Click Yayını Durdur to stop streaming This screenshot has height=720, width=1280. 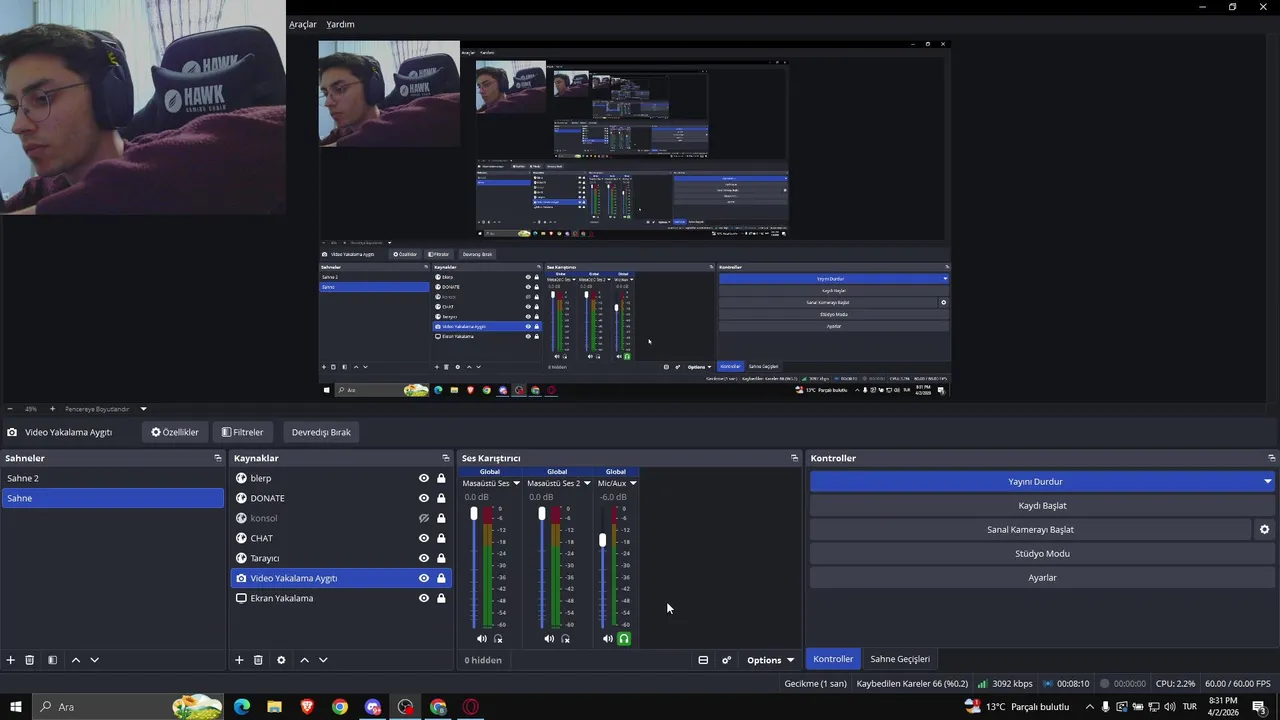tap(1034, 481)
